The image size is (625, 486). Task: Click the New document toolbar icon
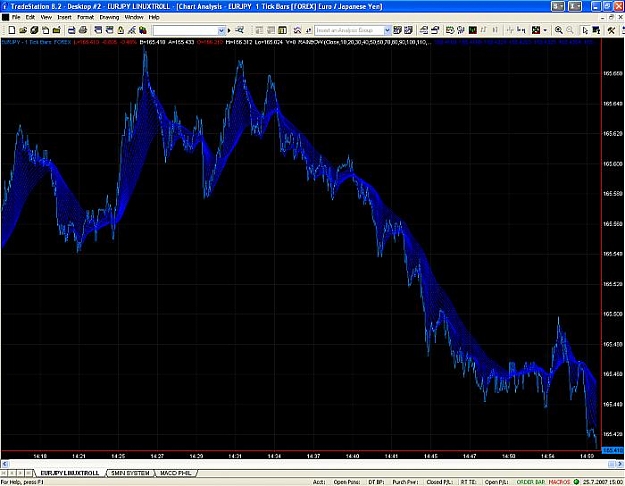coord(12,30)
